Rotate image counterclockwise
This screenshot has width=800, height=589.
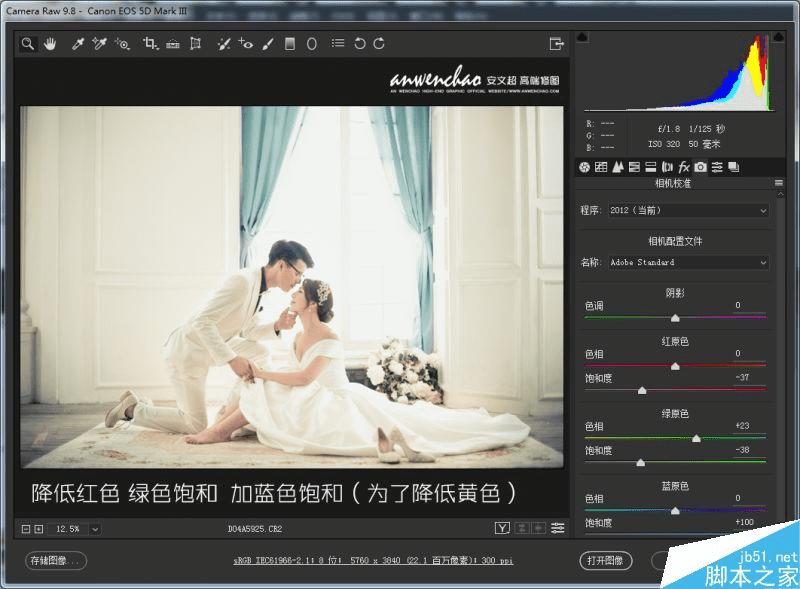(360, 44)
